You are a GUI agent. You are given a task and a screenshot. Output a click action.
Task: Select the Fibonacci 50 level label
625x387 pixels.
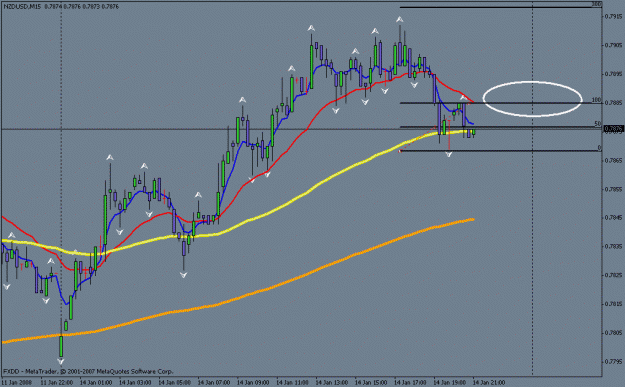click(597, 124)
